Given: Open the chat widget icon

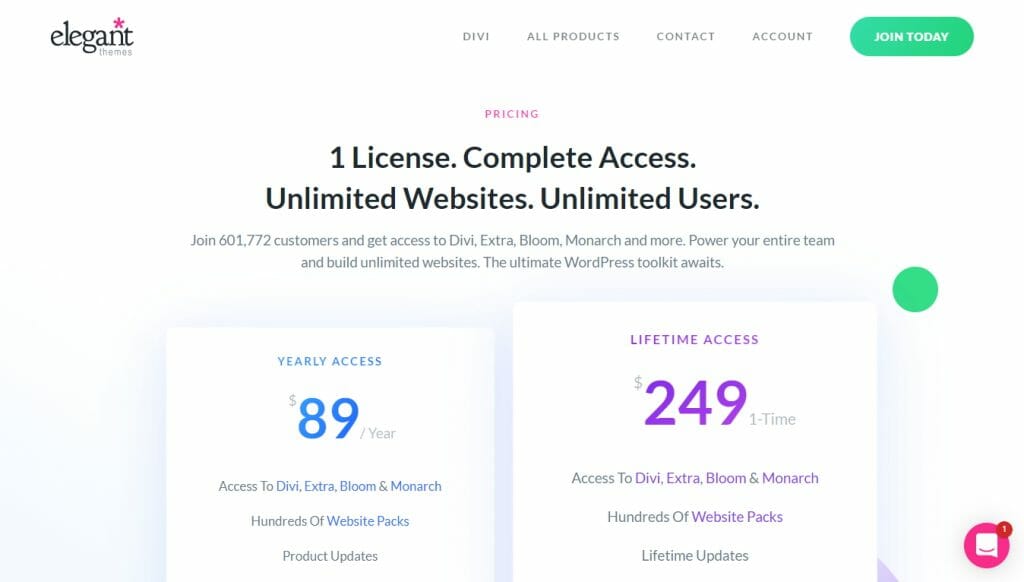Looking at the screenshot, I should tap(986, 545).
